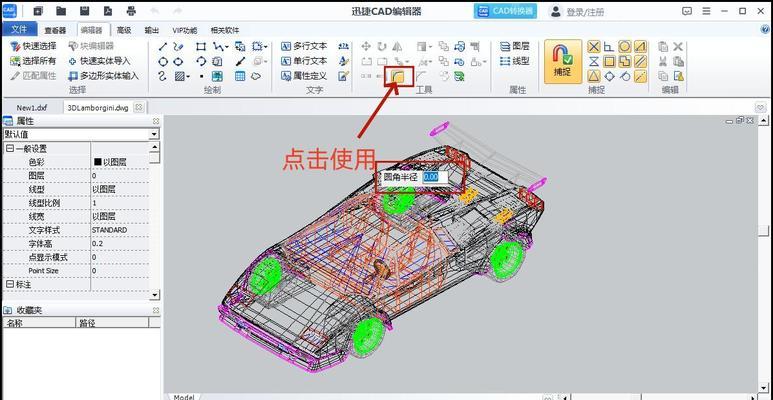Switch to the 高级 tab
The image size is (773, 400).
click(124, 30)
